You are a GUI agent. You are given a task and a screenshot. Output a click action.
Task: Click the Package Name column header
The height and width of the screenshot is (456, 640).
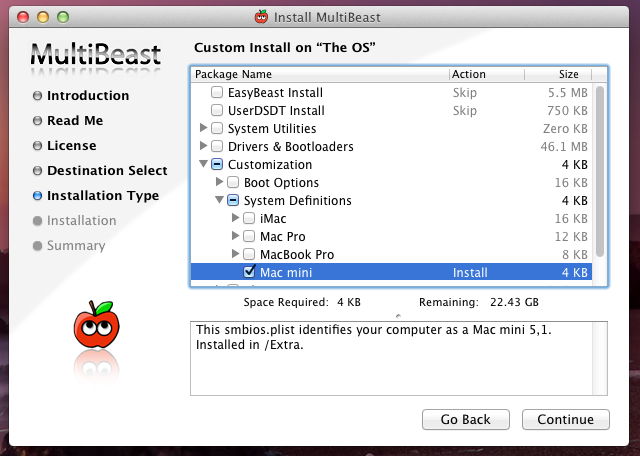click(320, 74)
